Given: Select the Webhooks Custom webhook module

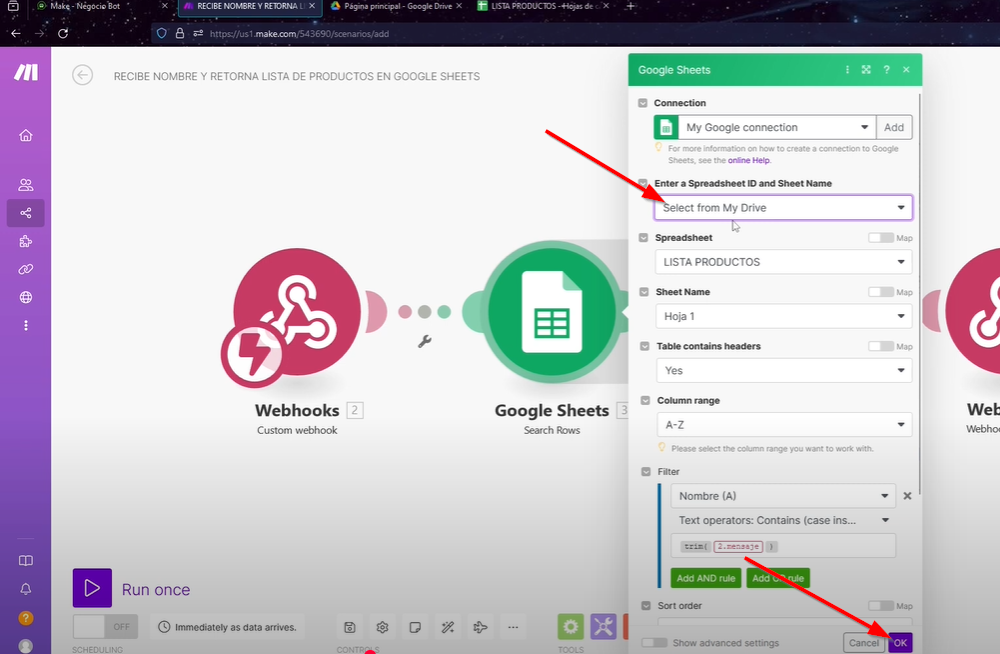Looking at the screenshot, I should tap(297, 313).
